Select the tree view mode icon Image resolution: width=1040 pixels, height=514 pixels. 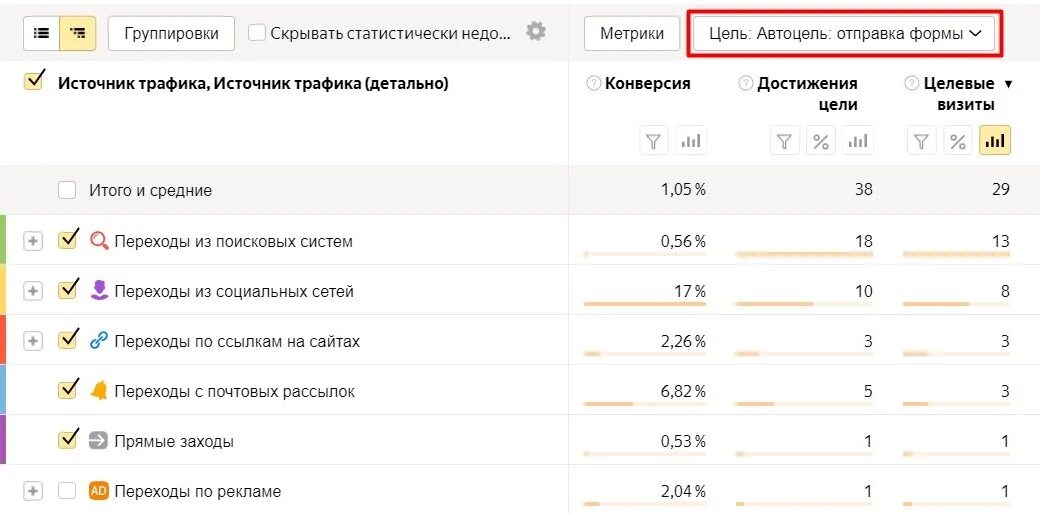pos(77,33)
